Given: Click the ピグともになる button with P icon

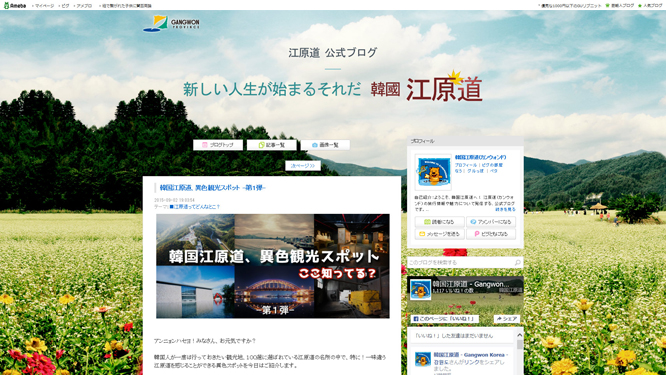Looking at the screenshot, I should (491, 234).
